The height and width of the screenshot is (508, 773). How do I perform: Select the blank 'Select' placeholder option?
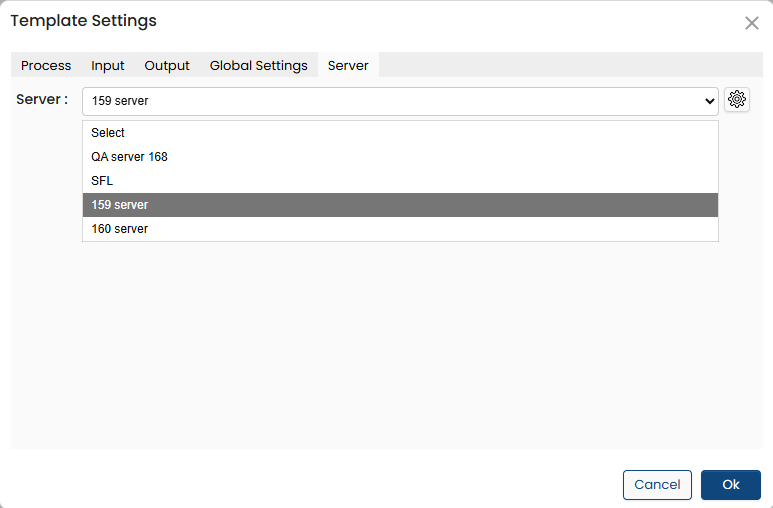(108, 133)
